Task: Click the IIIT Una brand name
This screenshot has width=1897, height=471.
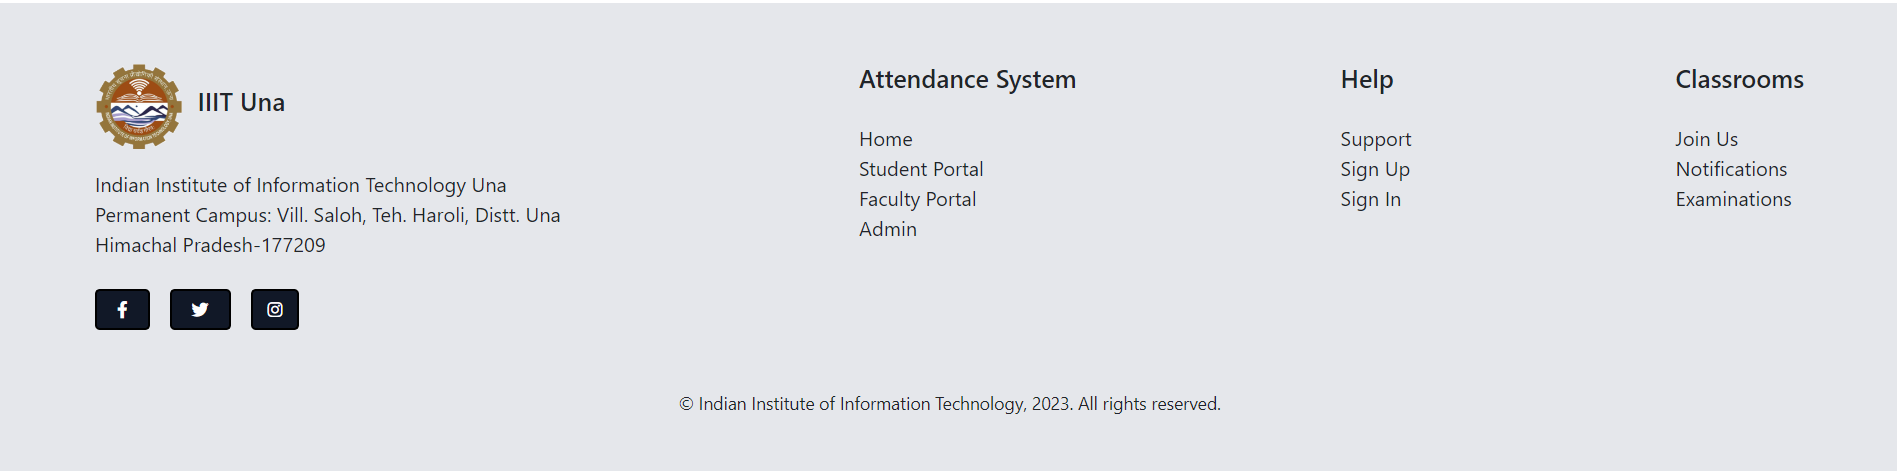Action: pos(241,102)
